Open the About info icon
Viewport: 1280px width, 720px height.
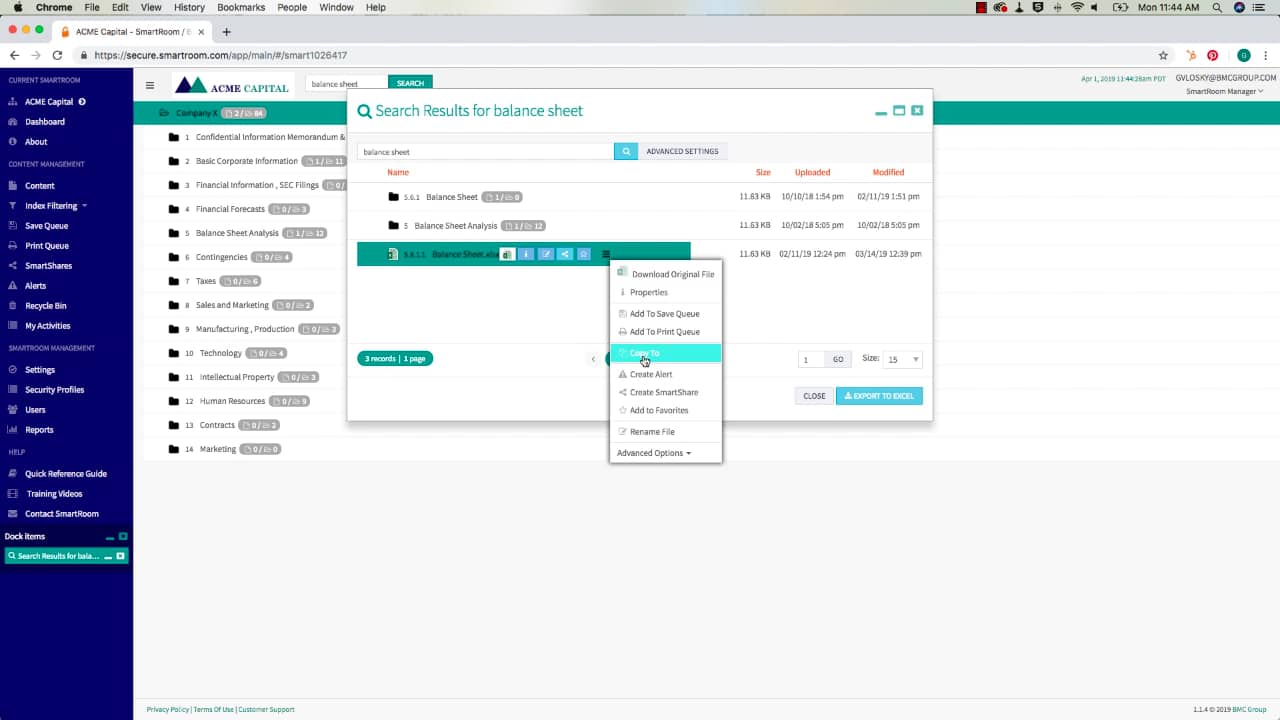coord(13,142)
